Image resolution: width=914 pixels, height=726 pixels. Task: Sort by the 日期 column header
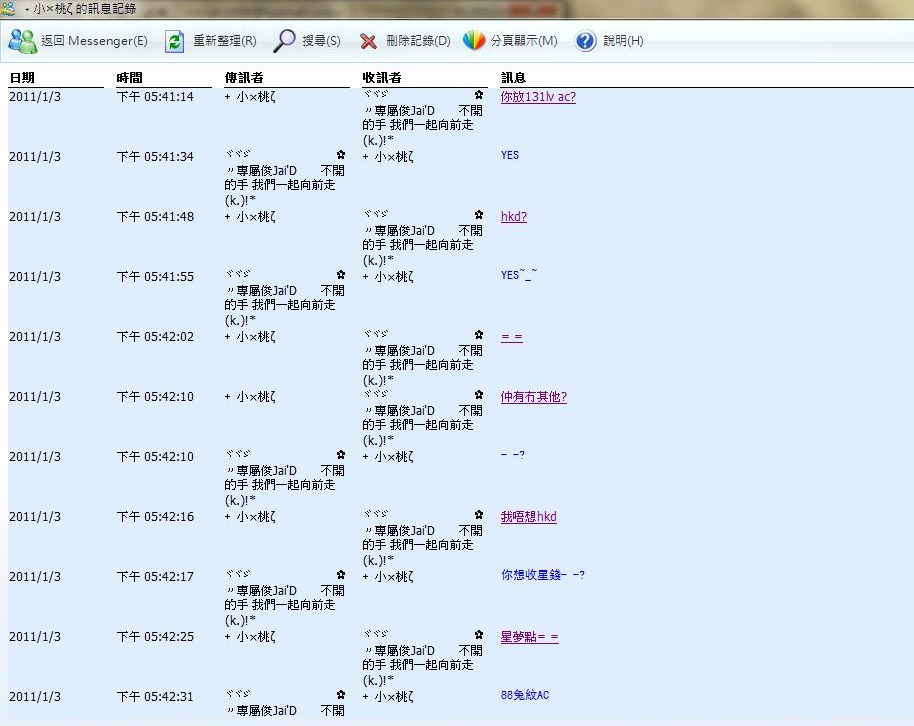(x=22, y=78)
